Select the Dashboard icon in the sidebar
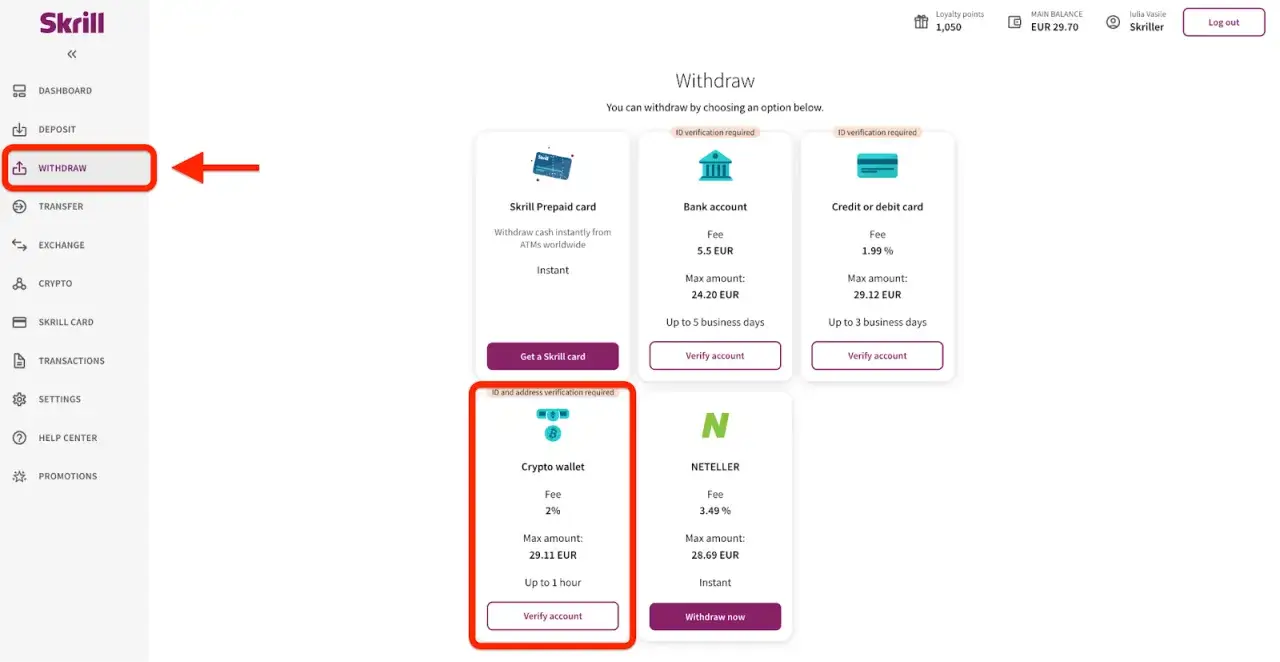 [x=21, y=90]
